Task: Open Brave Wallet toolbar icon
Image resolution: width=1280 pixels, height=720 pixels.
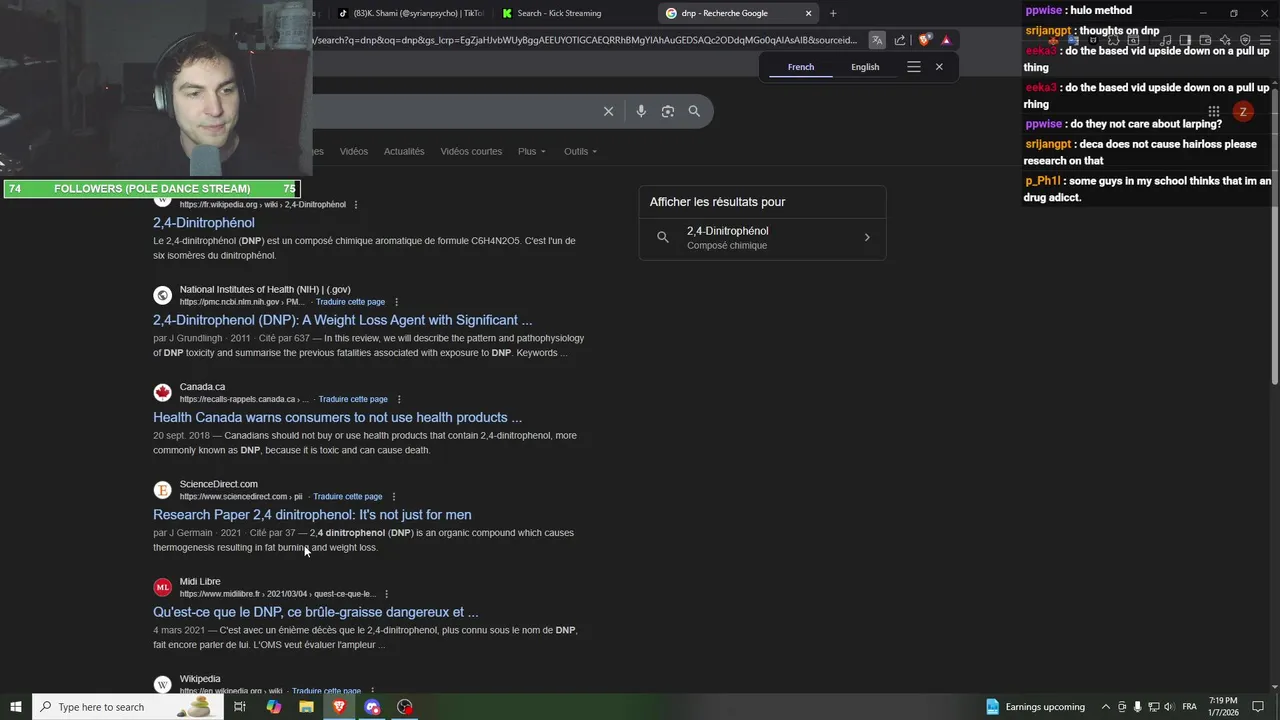Action: pos(1205,40)
